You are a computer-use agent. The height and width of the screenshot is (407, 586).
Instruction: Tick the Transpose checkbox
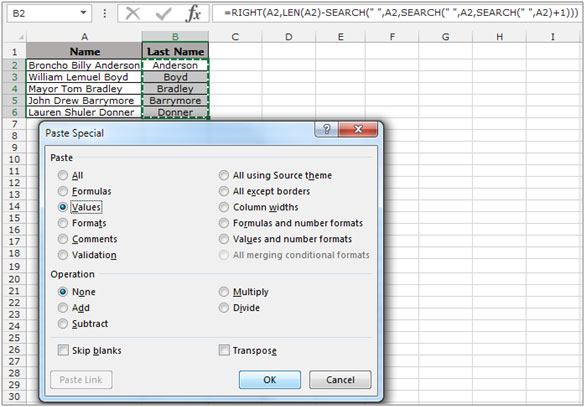point(224,350)
